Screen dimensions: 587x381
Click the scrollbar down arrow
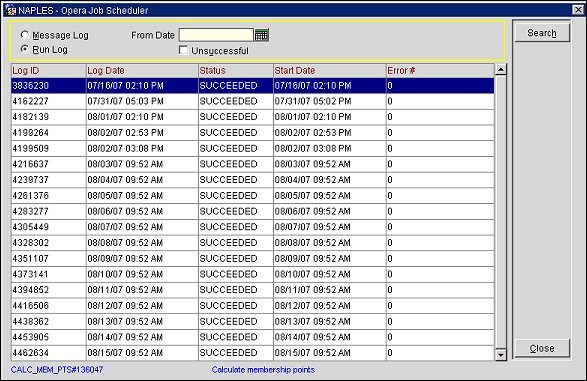(501, 354)
